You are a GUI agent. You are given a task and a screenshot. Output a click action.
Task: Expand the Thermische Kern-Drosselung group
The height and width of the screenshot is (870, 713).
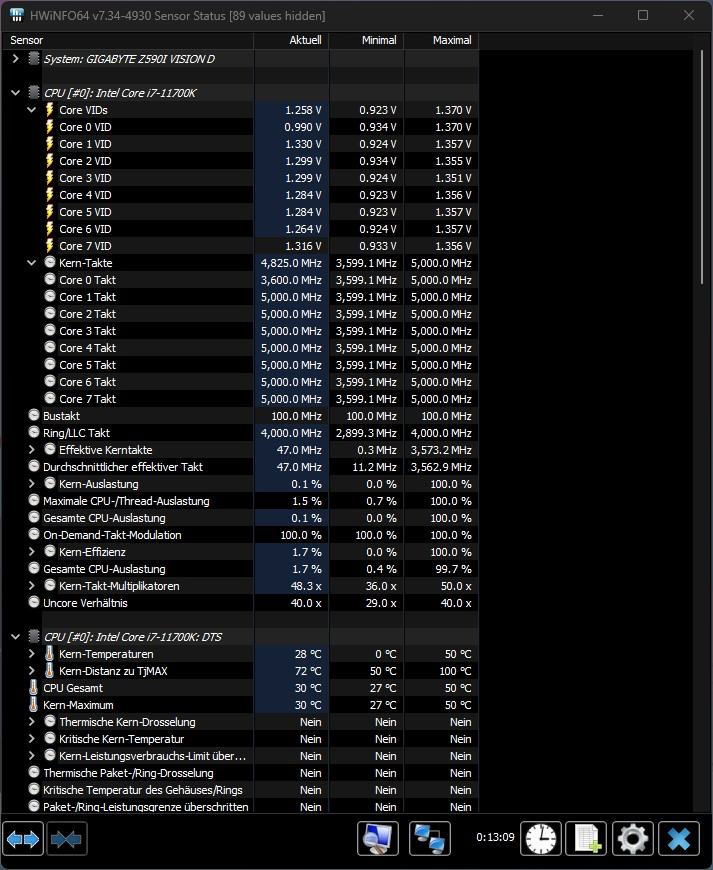pos(32,721)
